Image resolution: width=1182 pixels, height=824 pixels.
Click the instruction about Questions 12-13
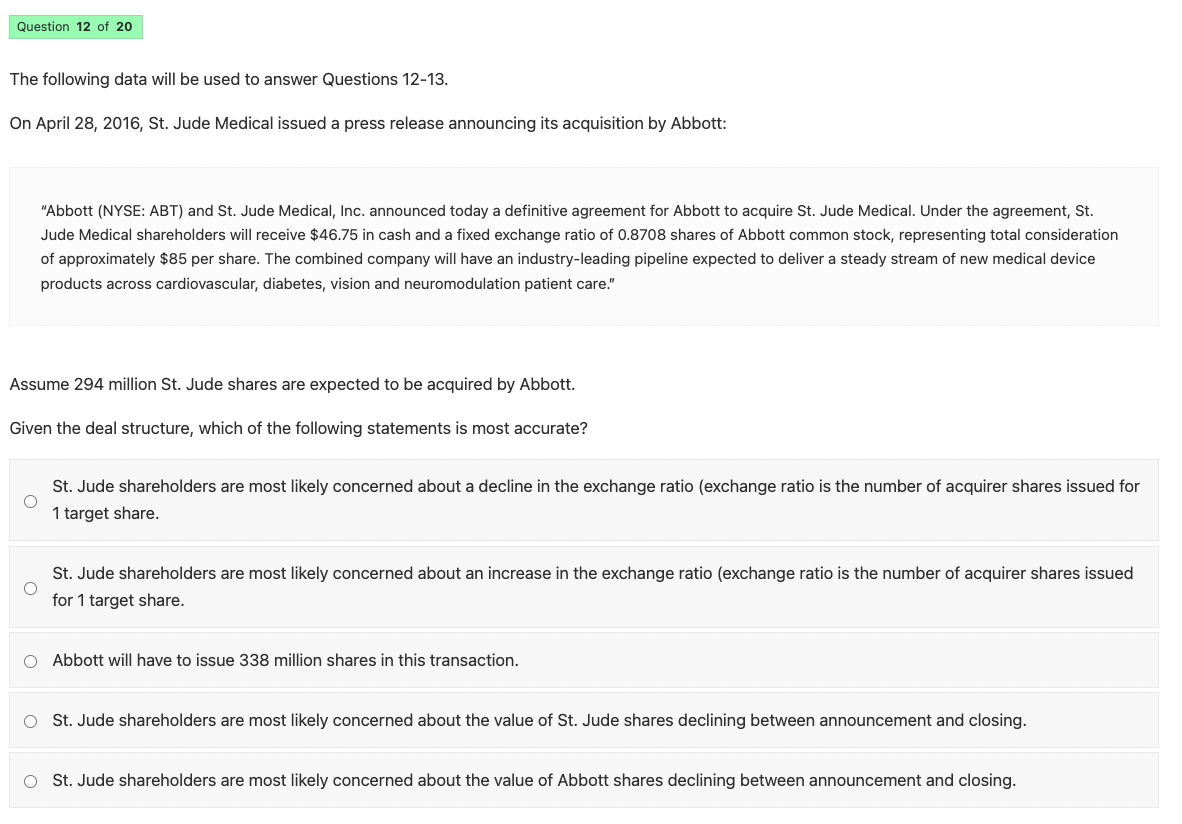[230, 79]
